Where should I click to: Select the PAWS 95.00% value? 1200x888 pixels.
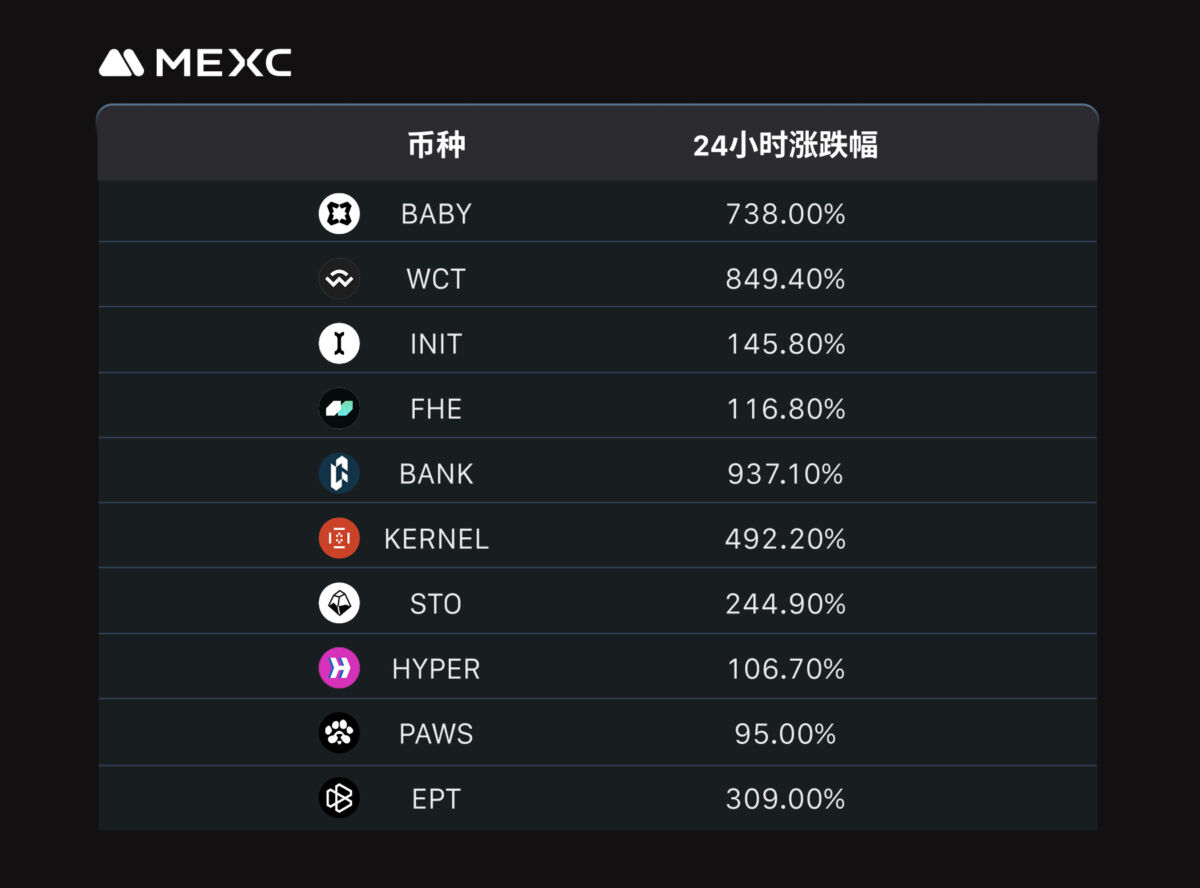(x=786, y=734)
